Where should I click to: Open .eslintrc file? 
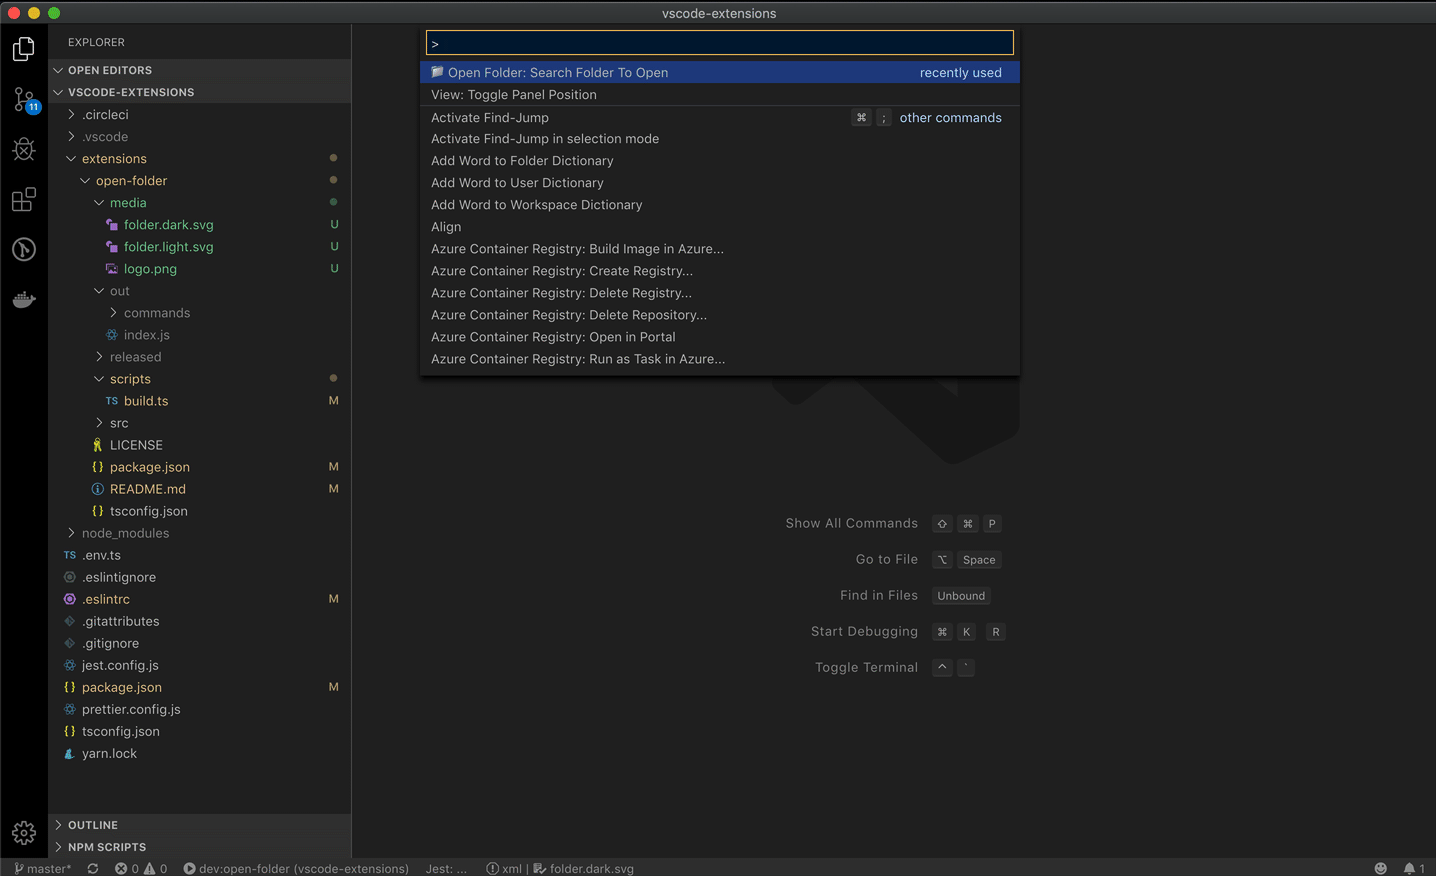click(200, 599)
